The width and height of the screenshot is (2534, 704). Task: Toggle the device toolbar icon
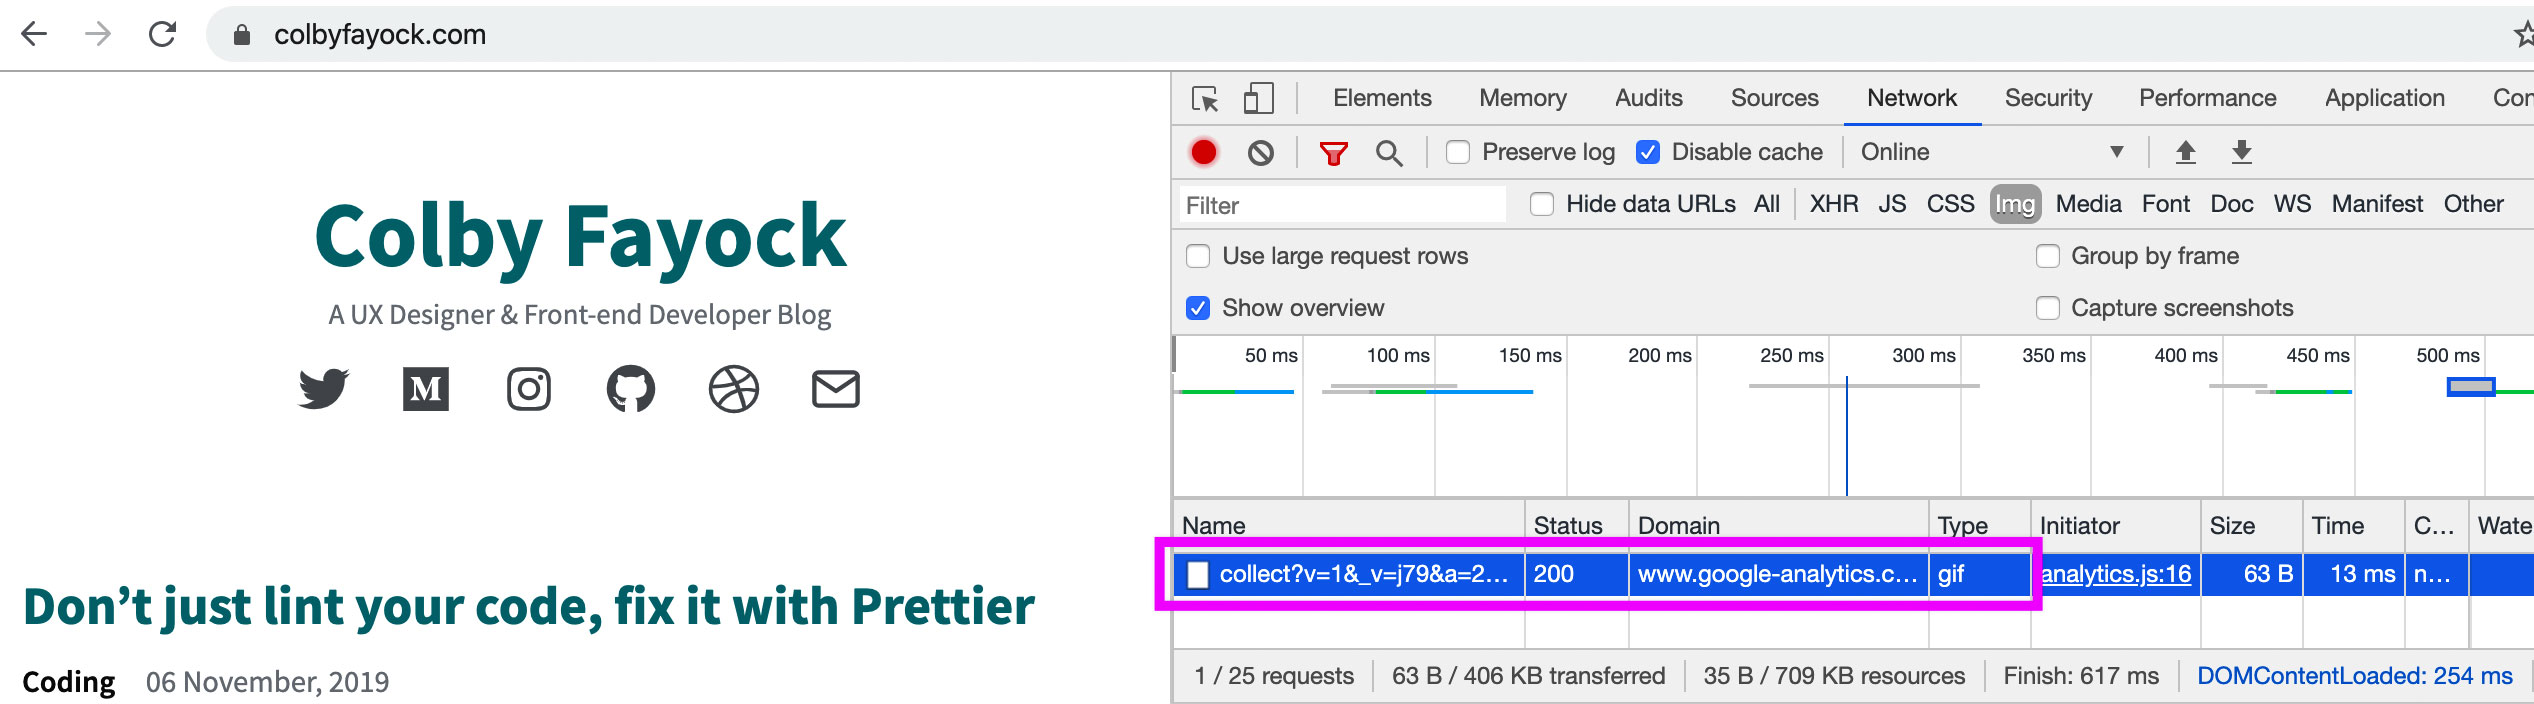[x=1258, y=99]
